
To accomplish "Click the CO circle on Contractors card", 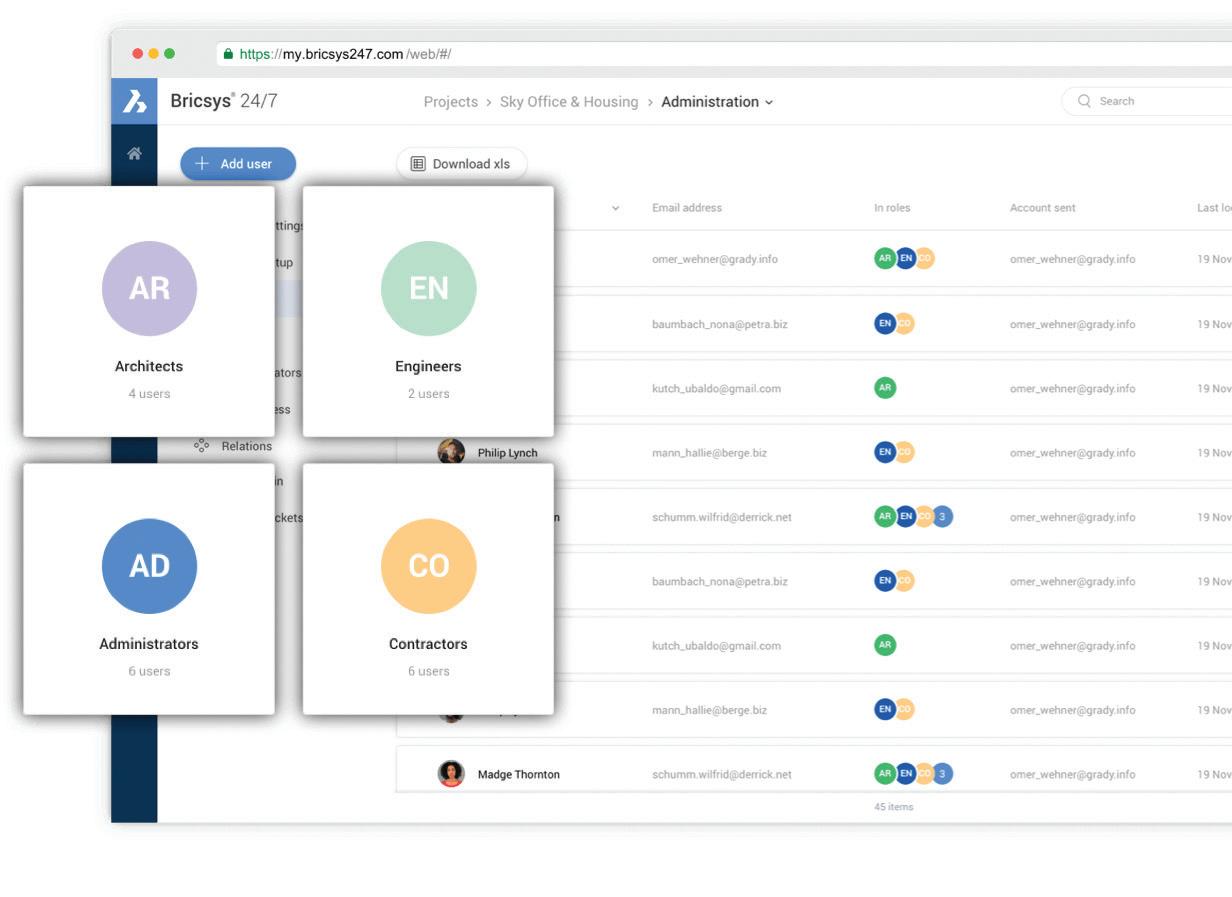I will pos(428,566).
